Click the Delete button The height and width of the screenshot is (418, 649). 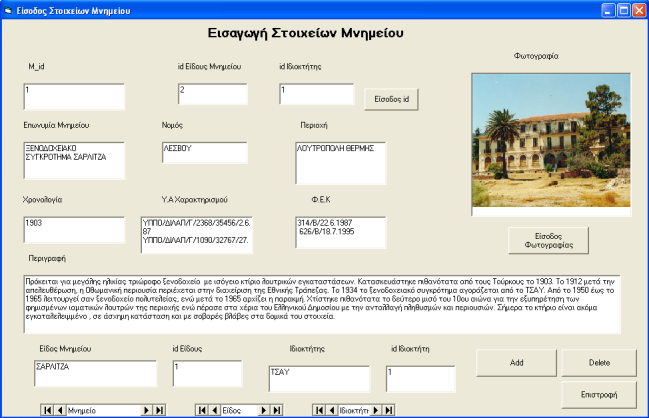pyautogui.click(x=599, y=363)
